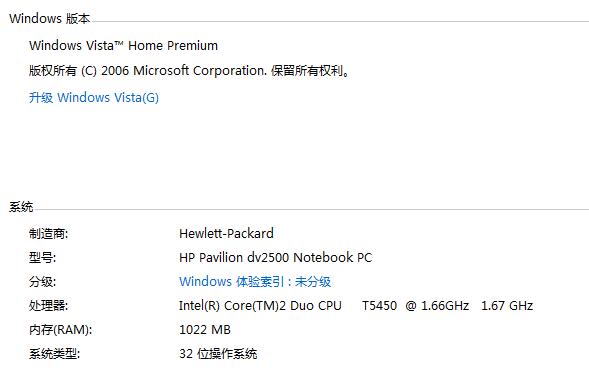Select the 内存(RAM) label
589x380 pixels.
click(x=60, y=330)
